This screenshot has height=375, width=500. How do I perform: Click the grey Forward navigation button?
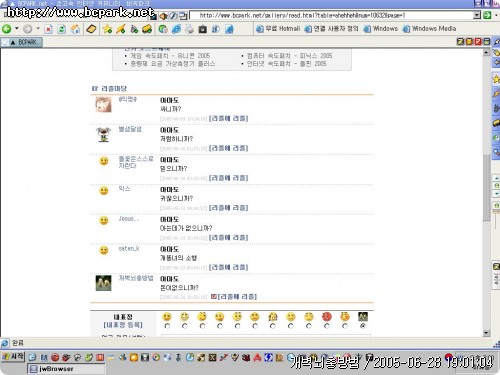(28, 29)
